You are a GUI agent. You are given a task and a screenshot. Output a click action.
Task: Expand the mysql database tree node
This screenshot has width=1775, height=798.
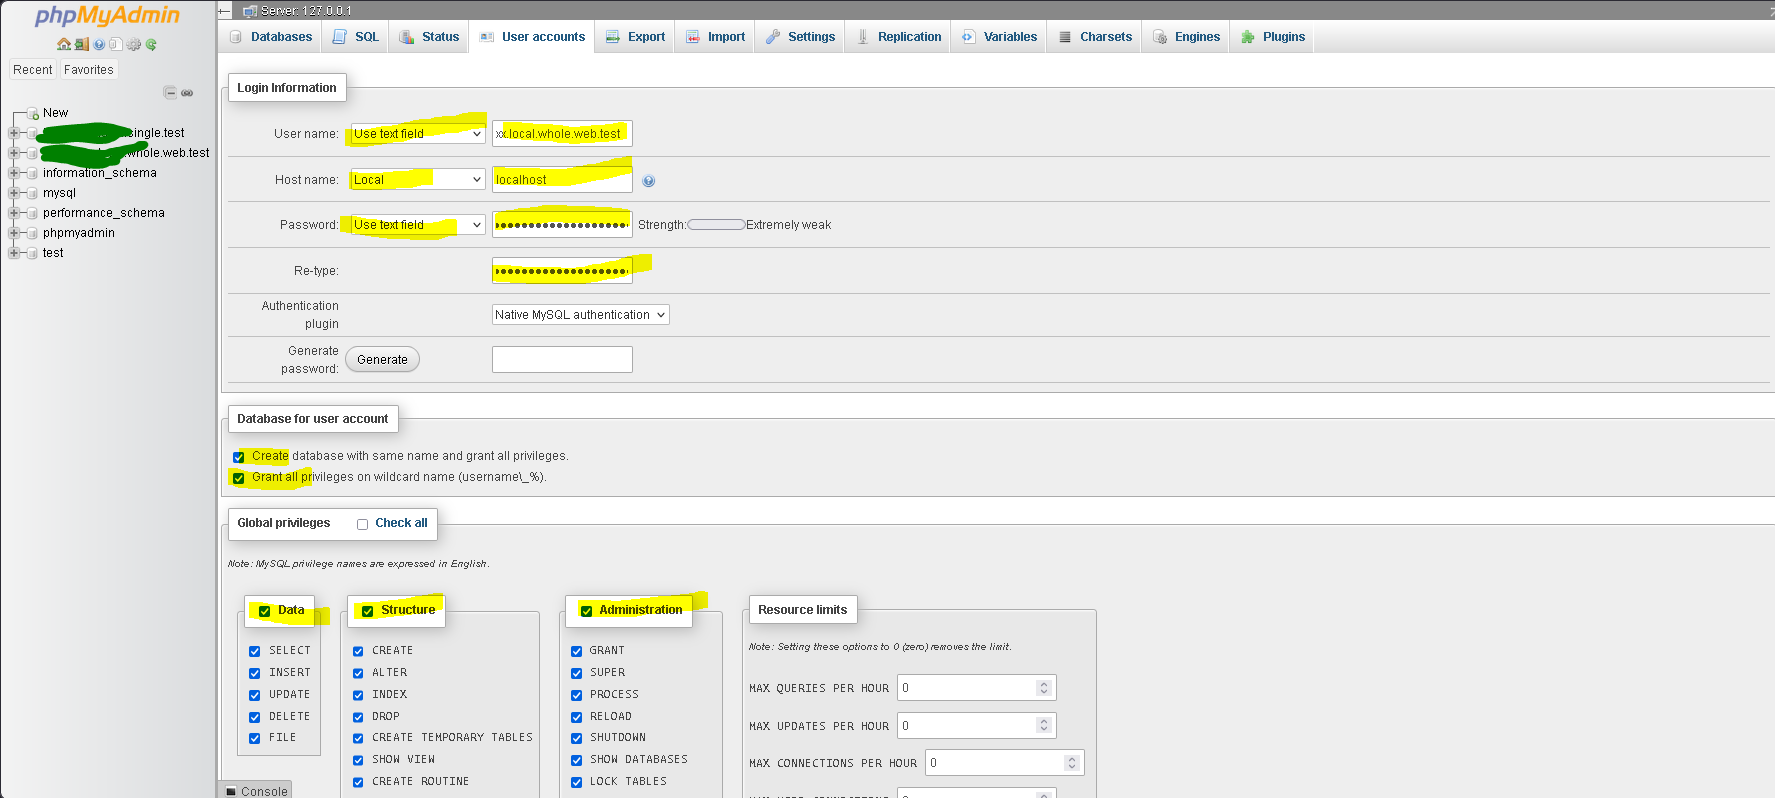point(14,193)
